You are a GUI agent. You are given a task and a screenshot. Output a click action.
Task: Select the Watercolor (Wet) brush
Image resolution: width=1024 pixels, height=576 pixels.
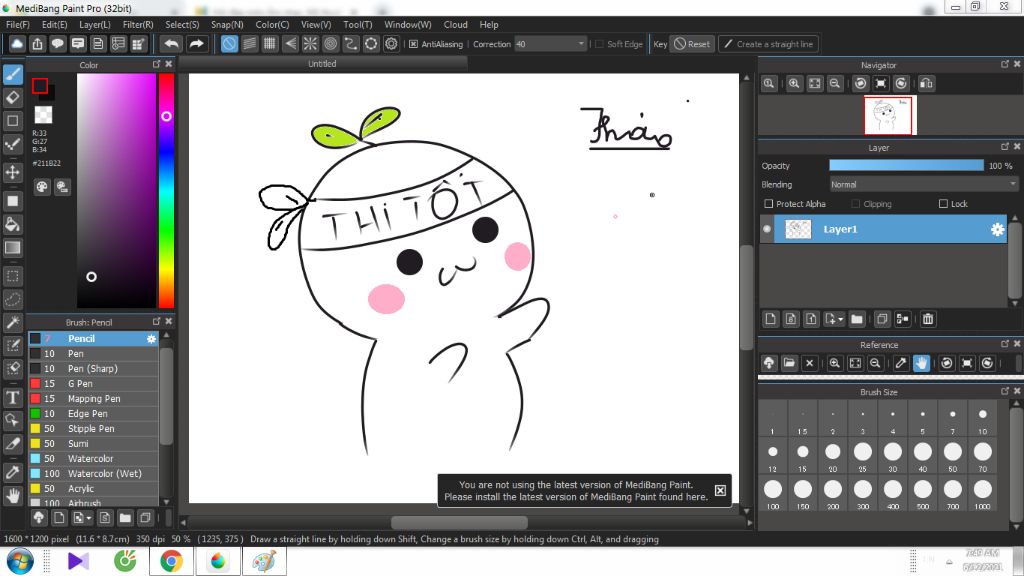93,473
